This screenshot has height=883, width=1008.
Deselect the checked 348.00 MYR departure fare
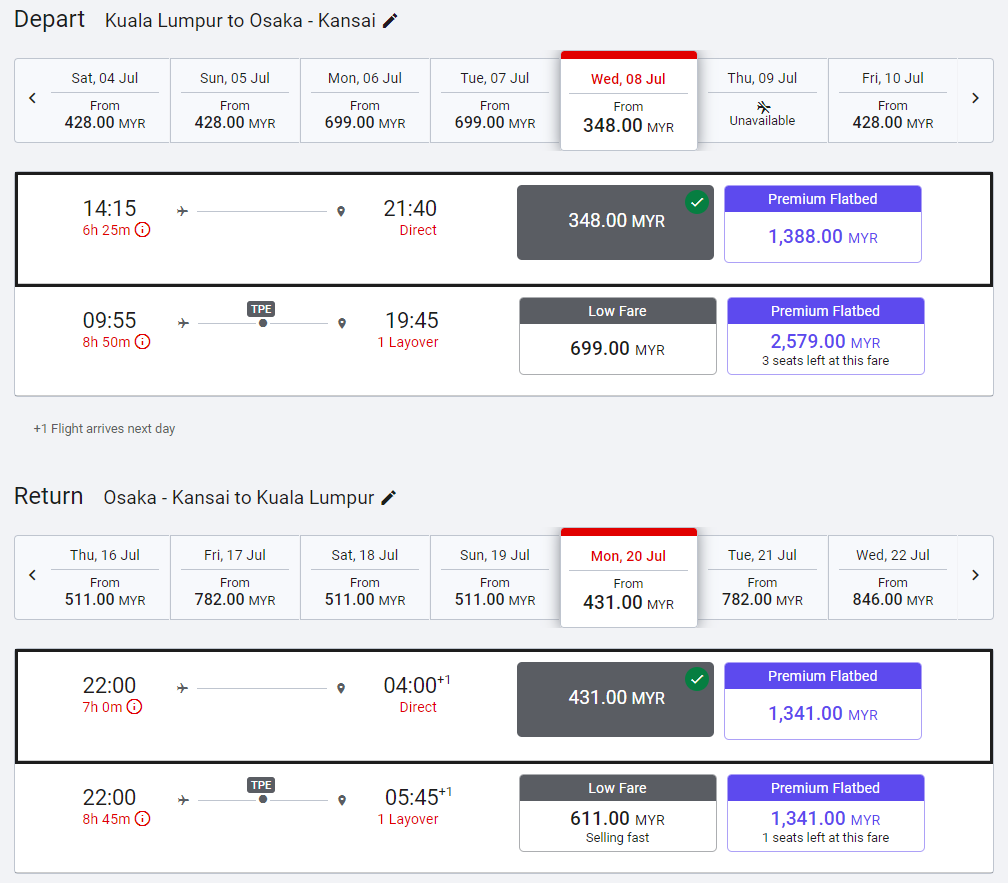(615, 222)
